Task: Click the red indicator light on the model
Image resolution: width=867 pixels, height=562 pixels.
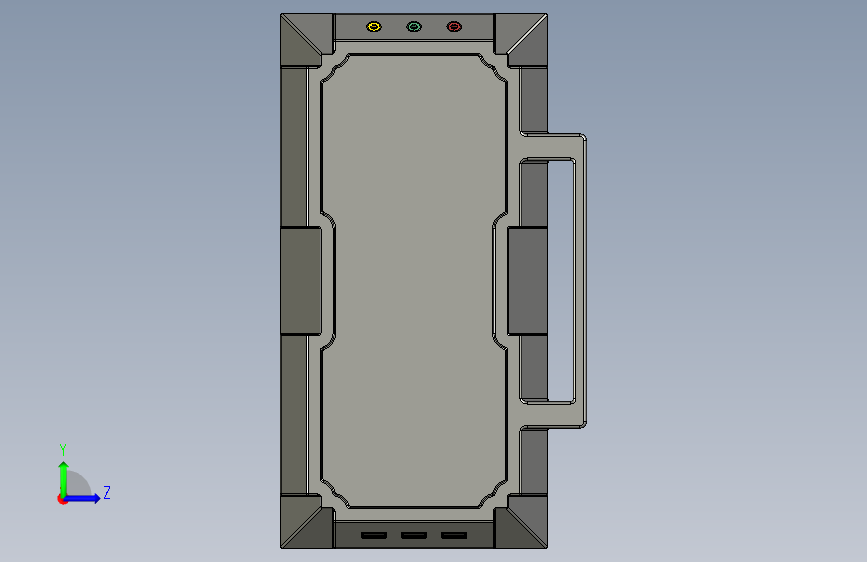Action: coord(454,27)
